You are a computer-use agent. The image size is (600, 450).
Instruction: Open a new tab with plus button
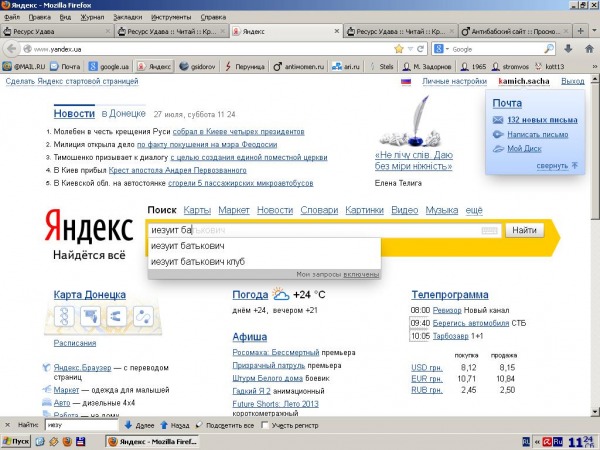580,31
